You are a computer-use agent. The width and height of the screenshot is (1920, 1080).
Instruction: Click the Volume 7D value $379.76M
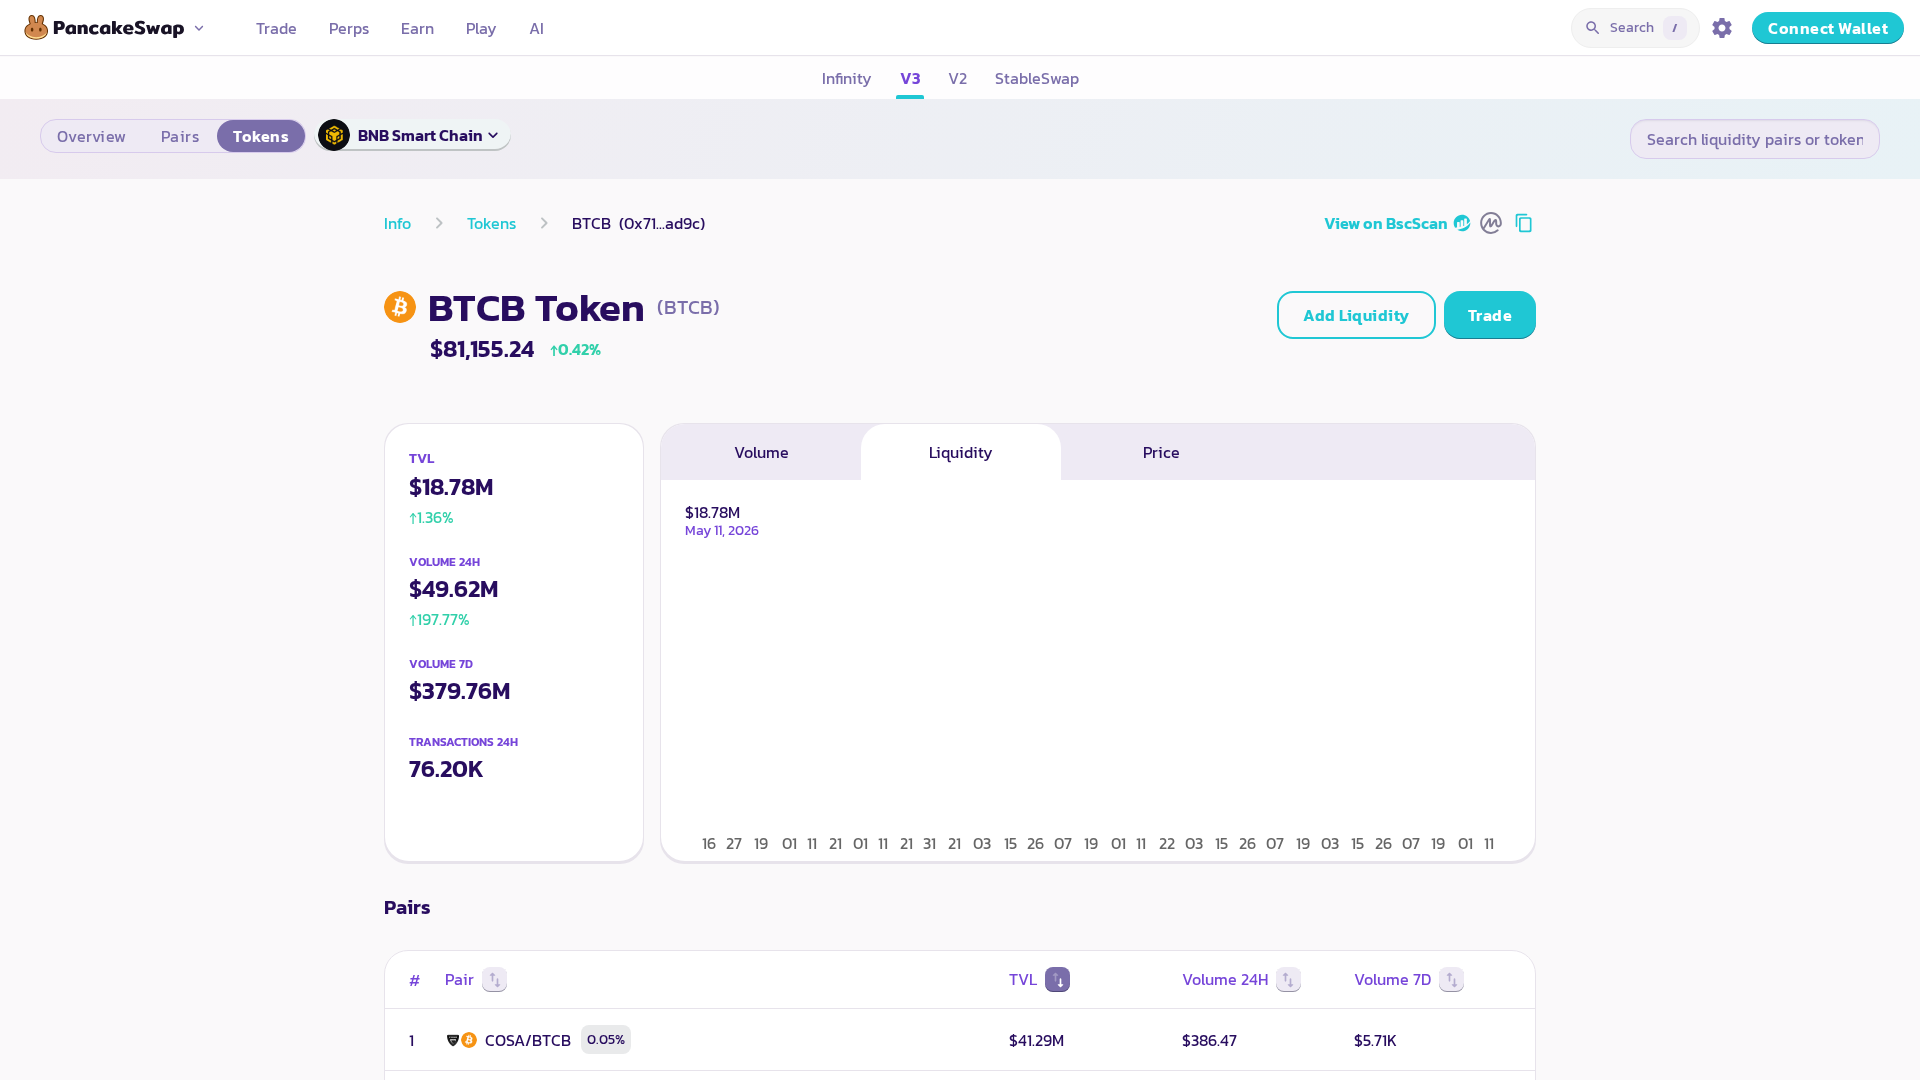459,691
